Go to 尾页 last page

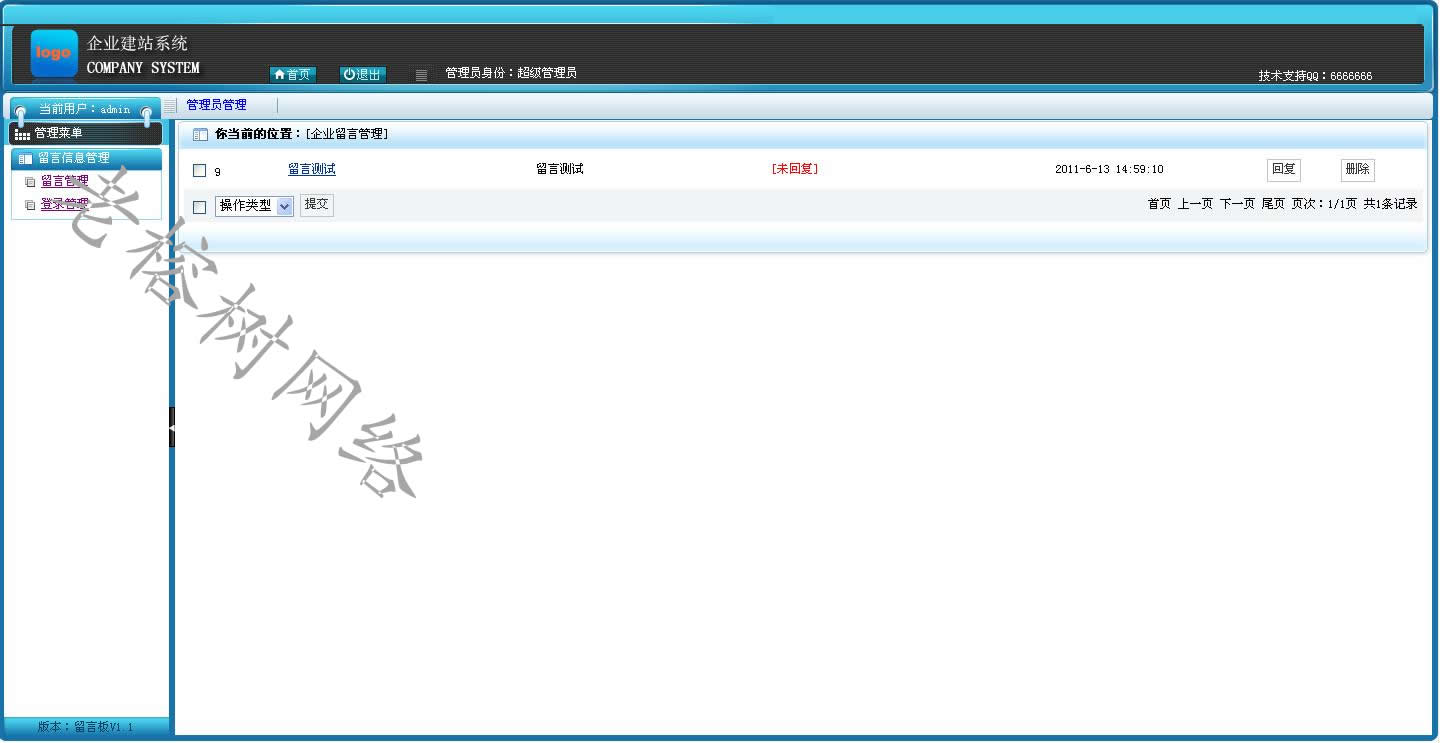click(1273, 204)
